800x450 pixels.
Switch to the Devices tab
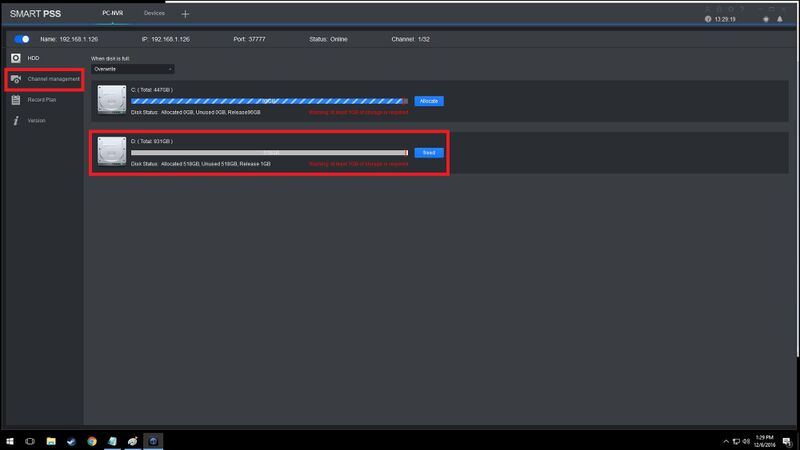(154, 13)
